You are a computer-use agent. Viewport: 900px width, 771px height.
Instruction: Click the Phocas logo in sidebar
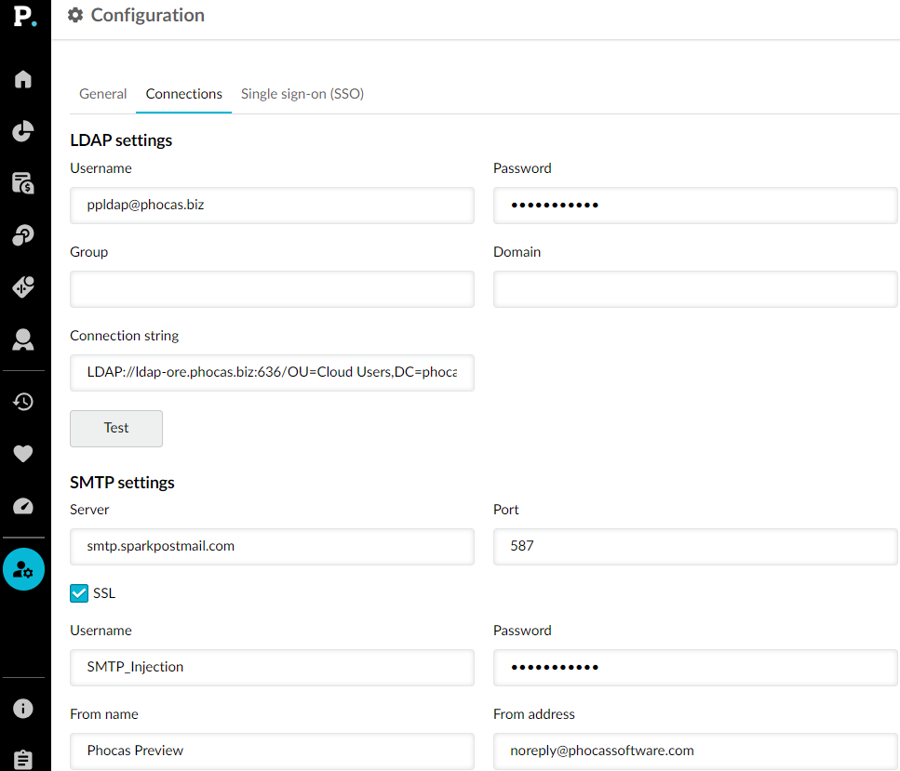pos(23,17)
